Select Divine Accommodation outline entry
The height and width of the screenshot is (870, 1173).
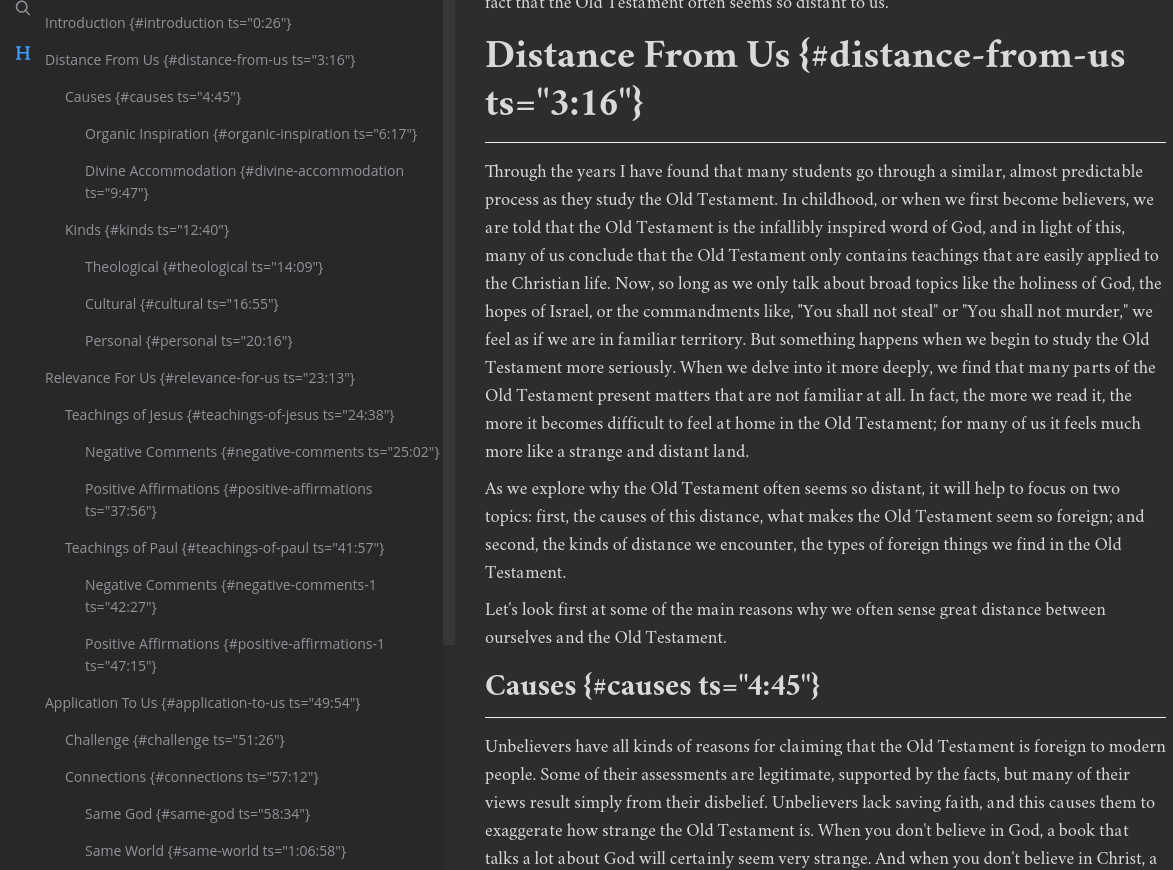click(245, 182)
